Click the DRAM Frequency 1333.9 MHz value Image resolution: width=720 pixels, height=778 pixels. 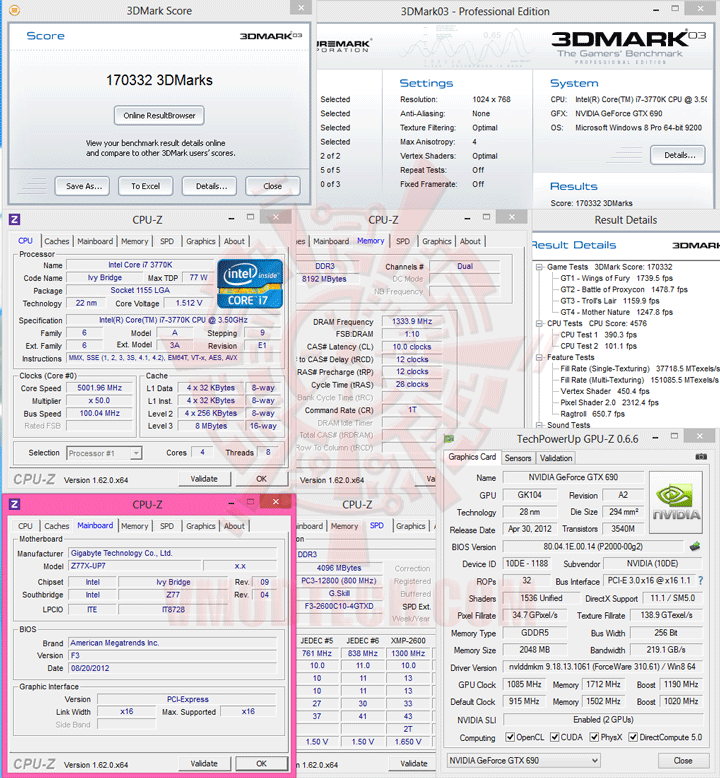click(x=412, y=322)
